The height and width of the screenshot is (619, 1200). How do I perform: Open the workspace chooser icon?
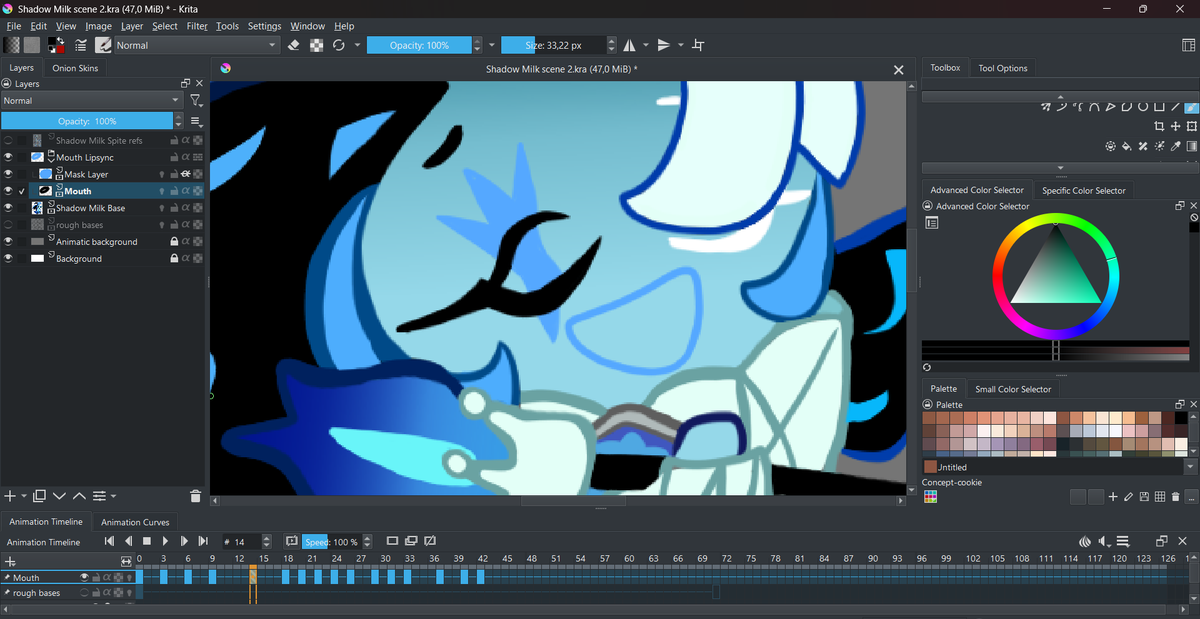point(1188,45)
